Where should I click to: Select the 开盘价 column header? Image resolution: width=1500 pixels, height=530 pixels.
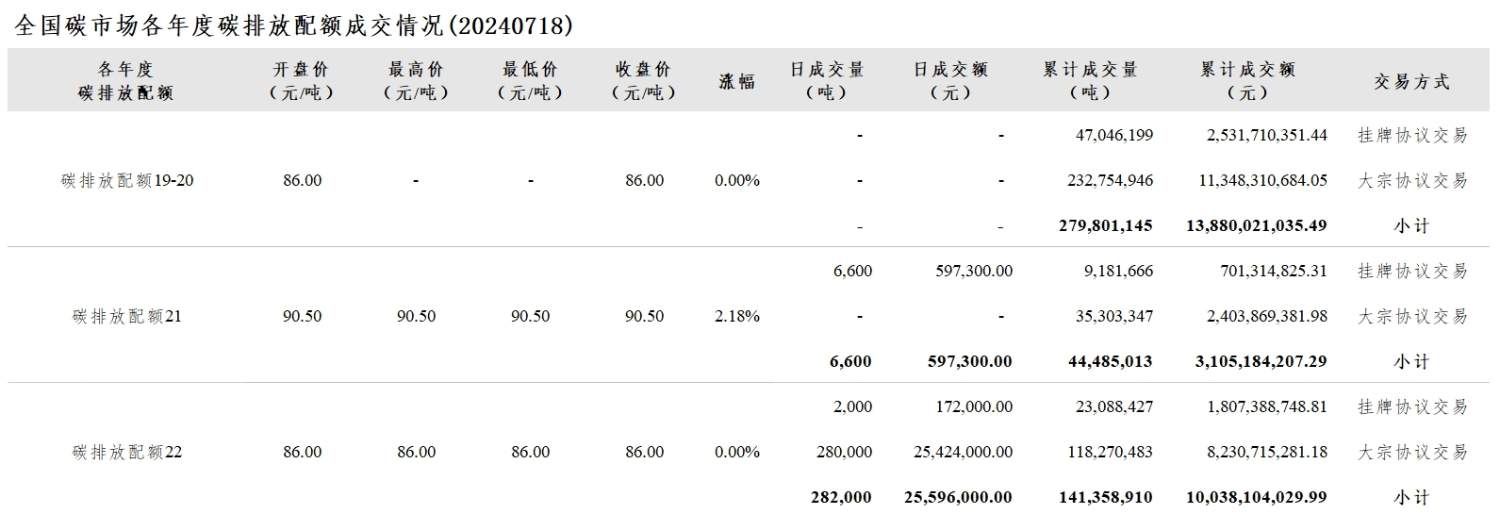click(302, 81)
